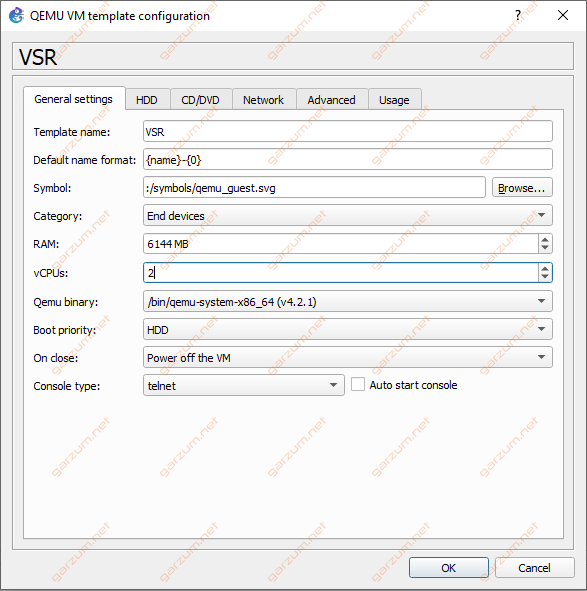Open the Category dropdown

coord(348,215)
